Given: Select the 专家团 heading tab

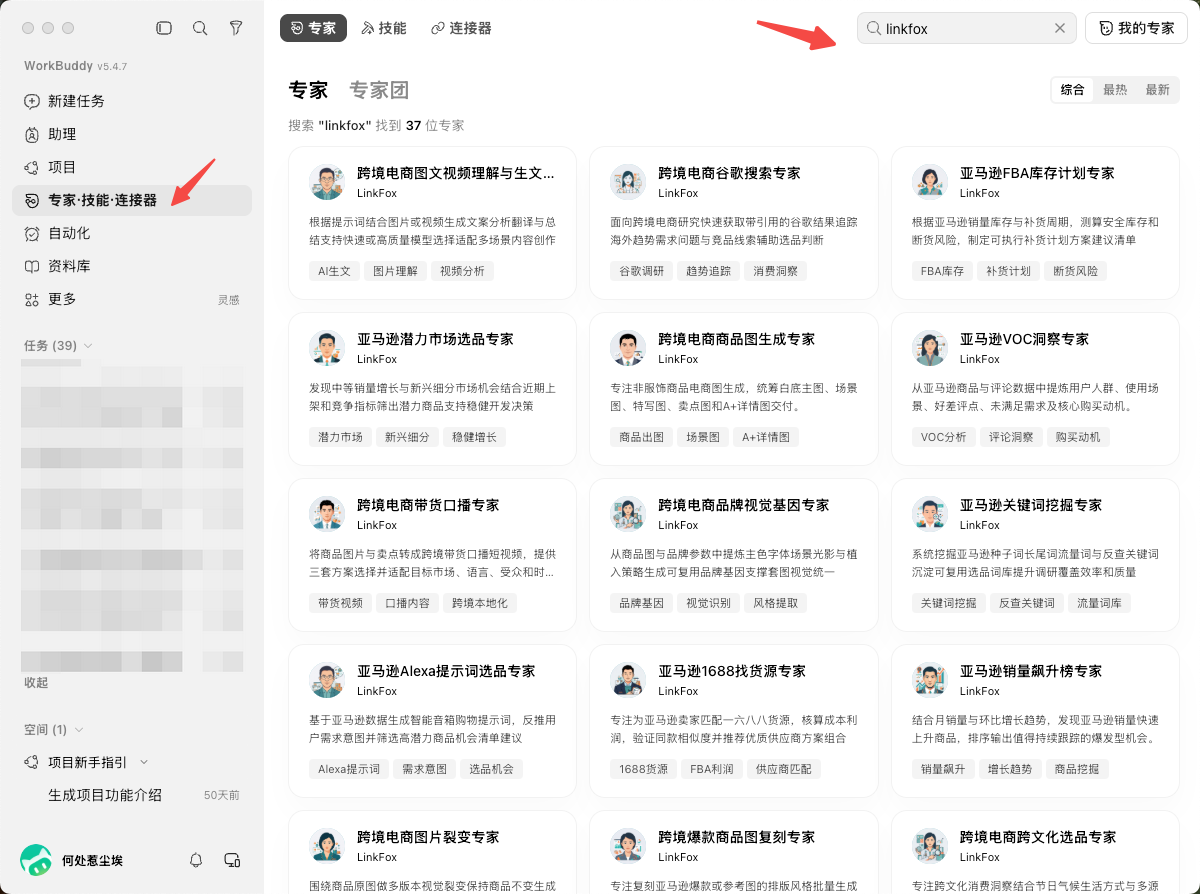Looking at the screenshot, I should pyautogui.click(x=379, y=90).
